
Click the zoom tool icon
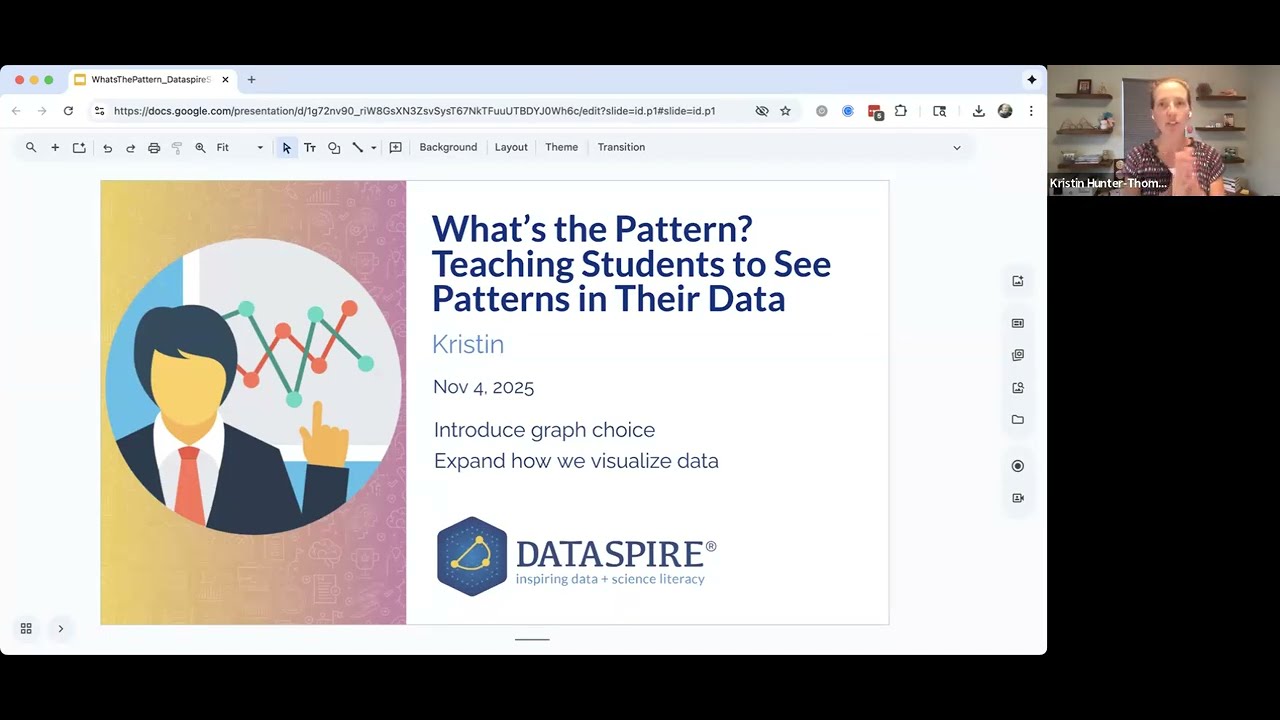pos(200,147)
